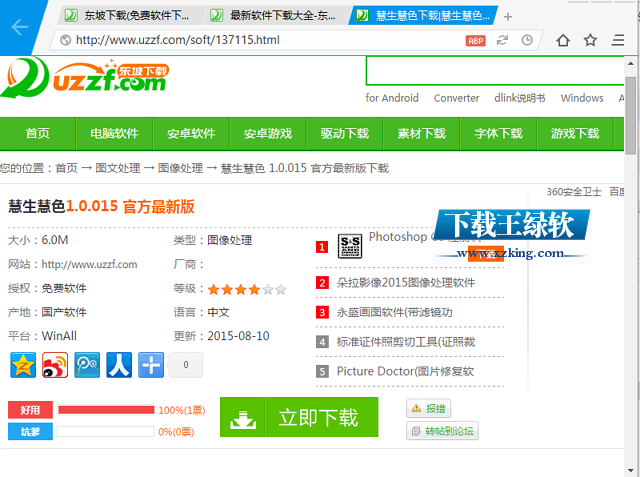
Task: Click the four-star rating stars
Action: tap(247, 289)
